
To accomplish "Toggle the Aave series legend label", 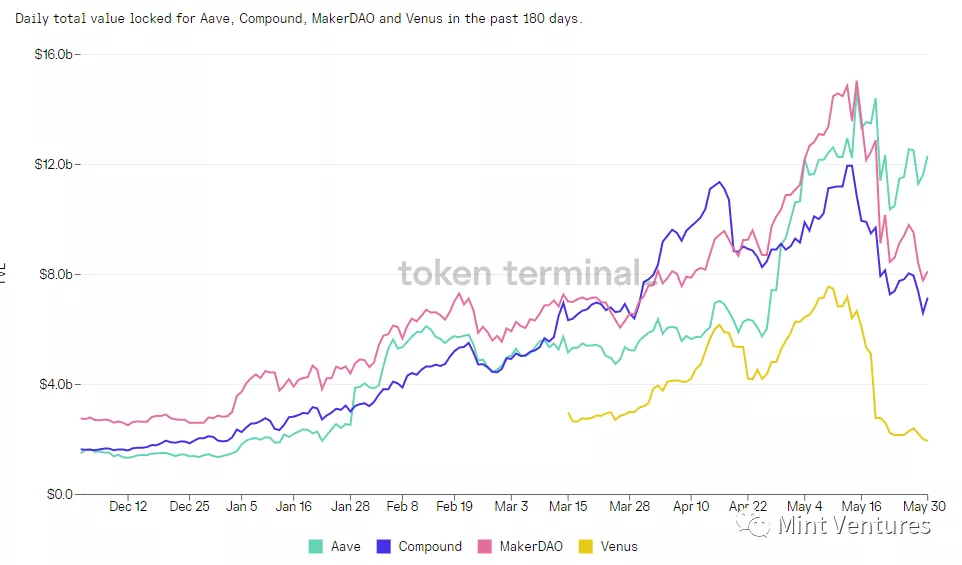I will [345, 547].
